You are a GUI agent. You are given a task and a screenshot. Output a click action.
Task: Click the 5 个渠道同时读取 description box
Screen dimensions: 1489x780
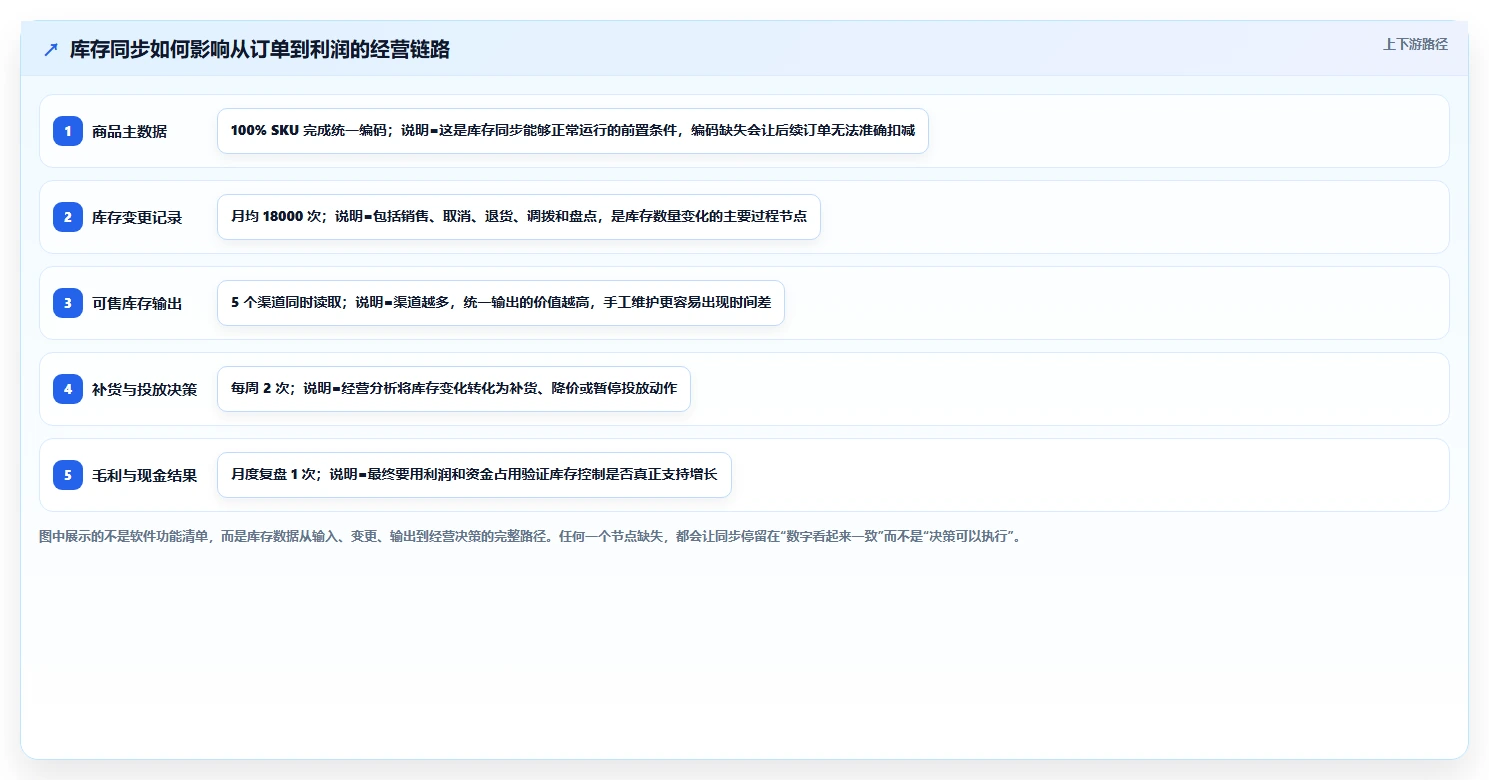501,303
